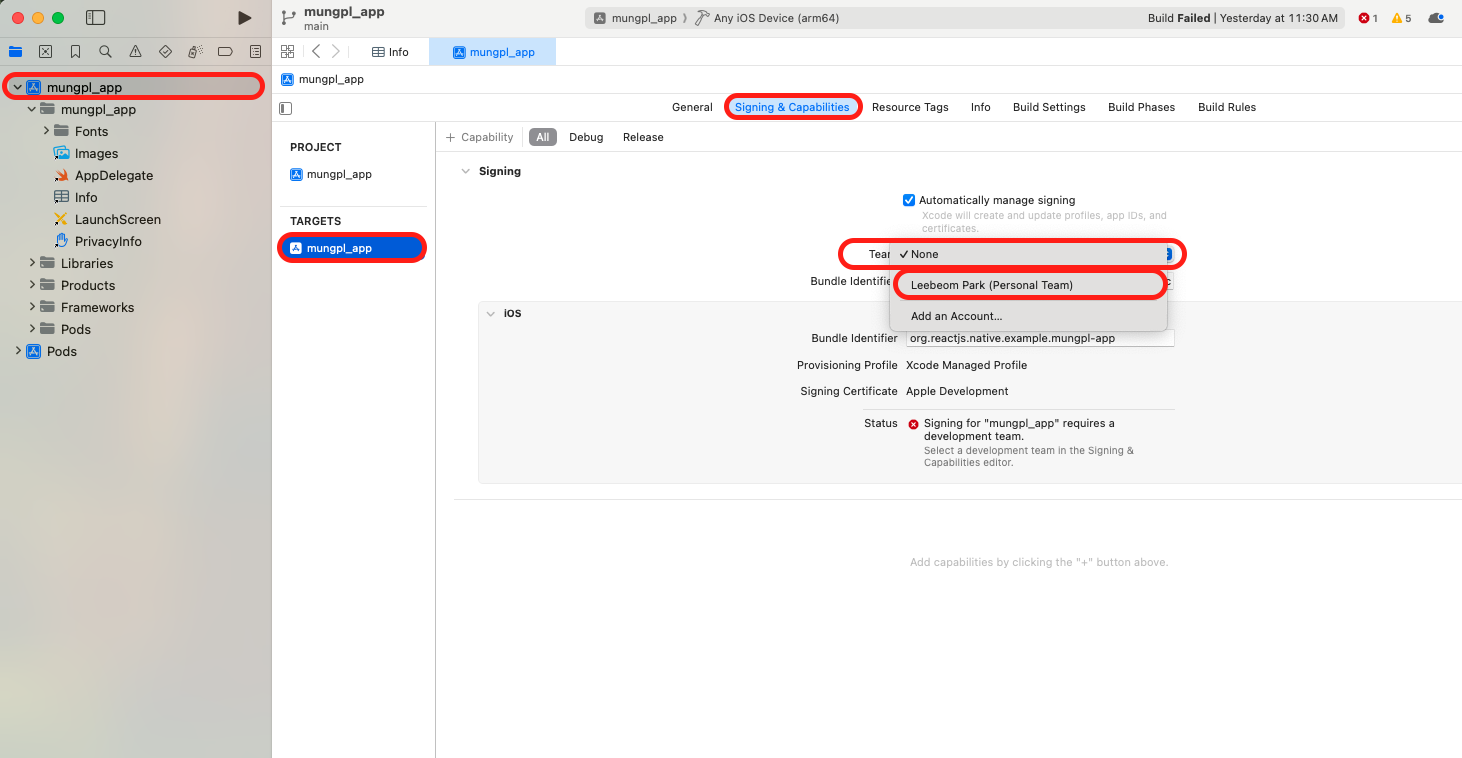1462x758 pixels.
Task: Click the iOS Bundle Identifier field
Action: point(1039,338)
